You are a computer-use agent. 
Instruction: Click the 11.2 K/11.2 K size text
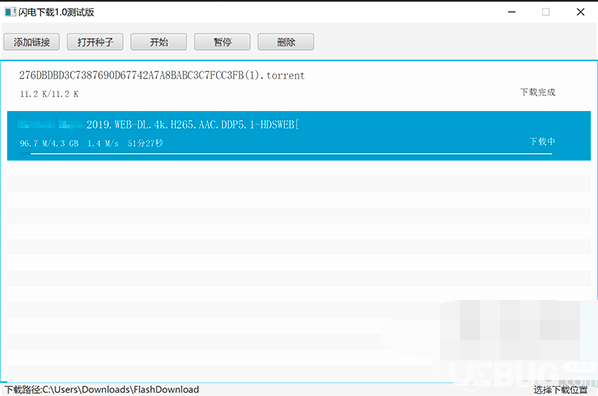49,94
